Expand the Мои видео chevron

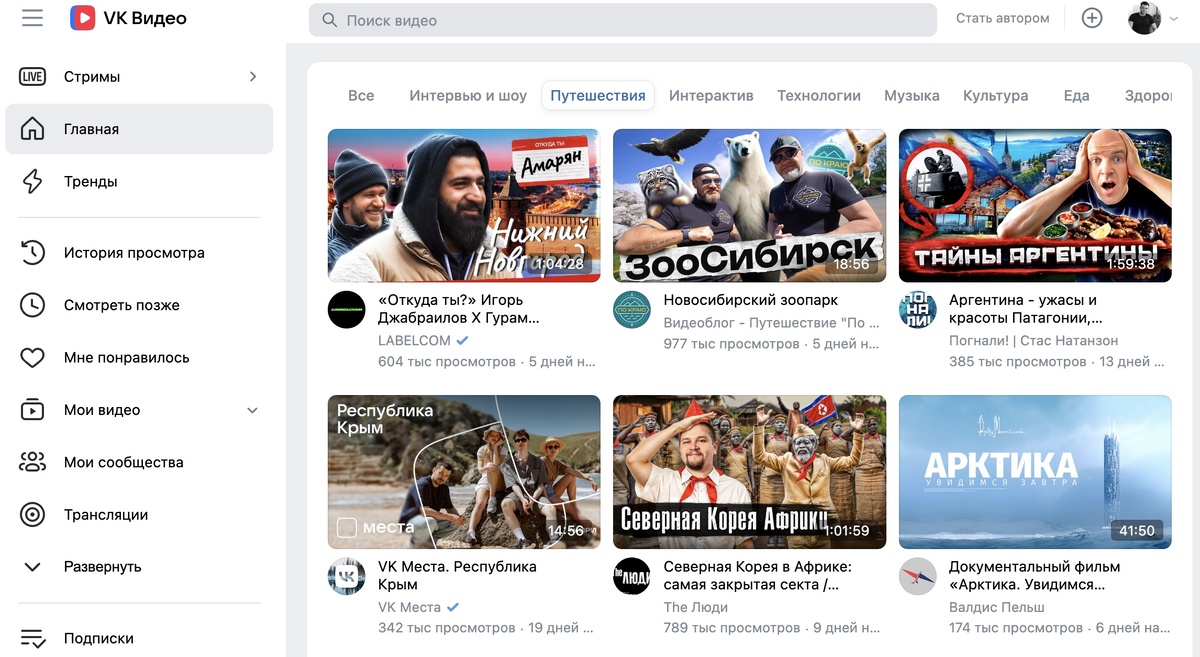coord(252,410)
